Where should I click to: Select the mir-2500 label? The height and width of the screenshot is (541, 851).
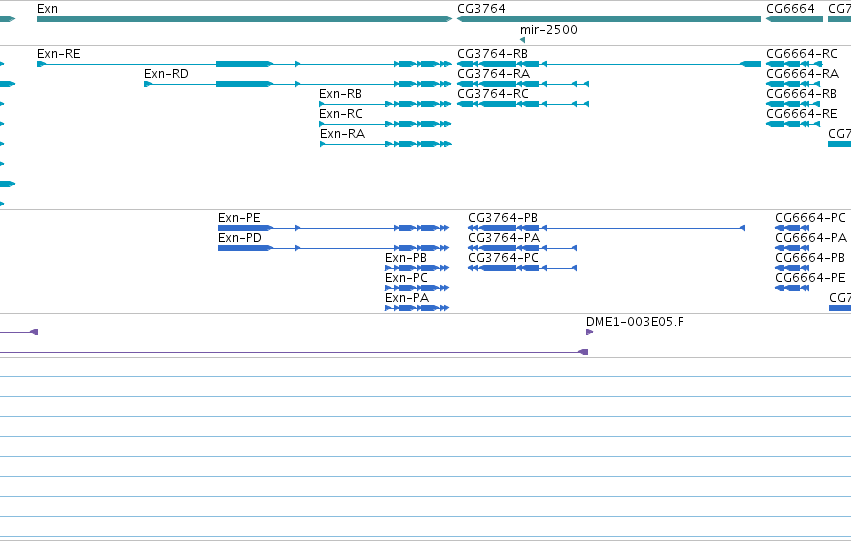pos(549,30)
